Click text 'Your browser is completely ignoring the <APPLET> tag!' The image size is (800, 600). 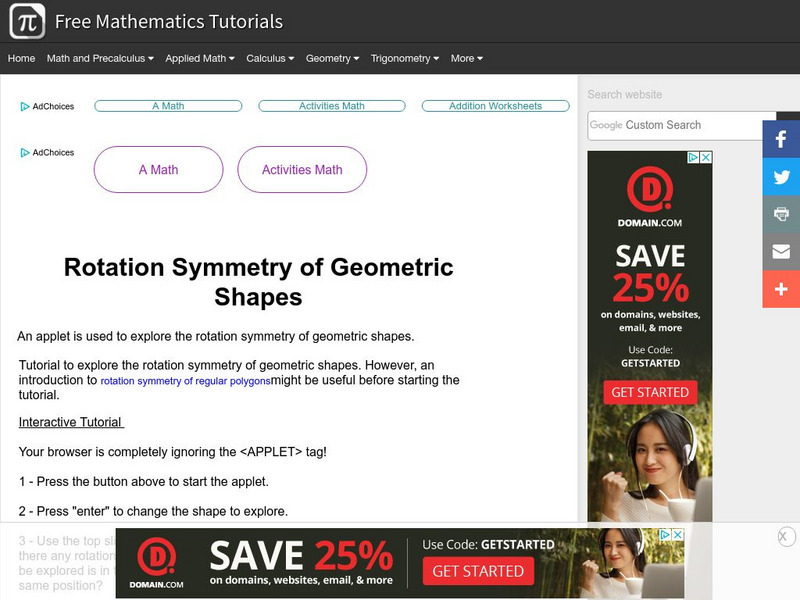172,452
